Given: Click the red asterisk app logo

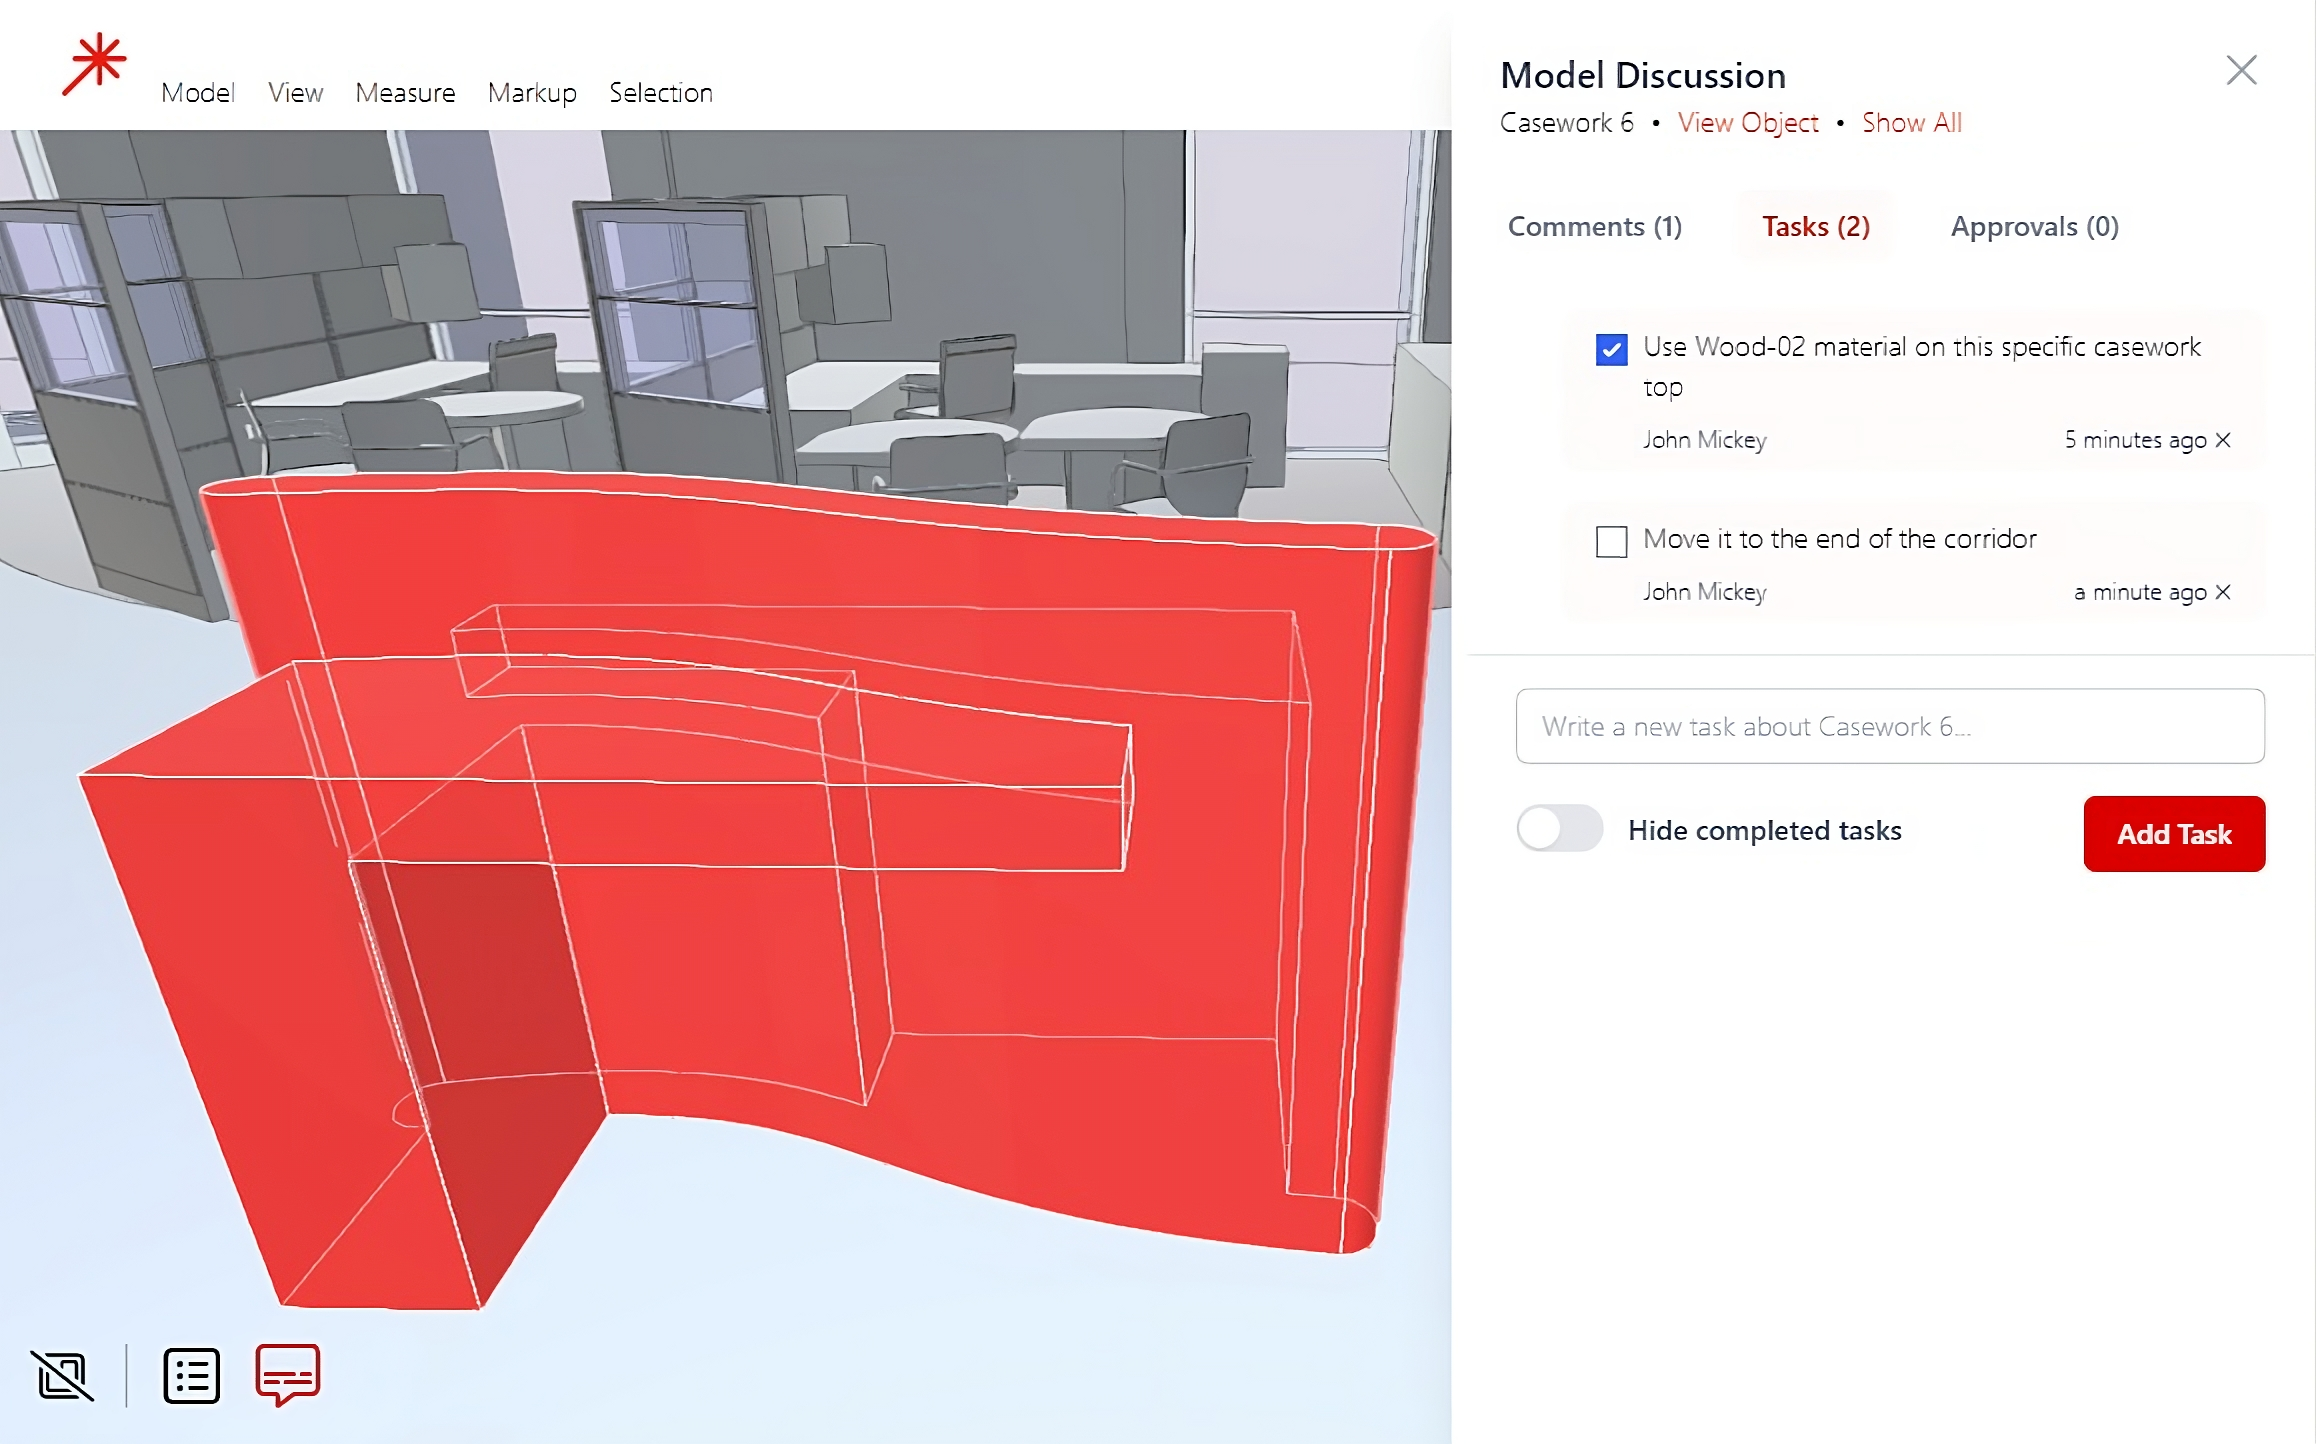Looking at the screenshot, I should [x=95, y=65].
